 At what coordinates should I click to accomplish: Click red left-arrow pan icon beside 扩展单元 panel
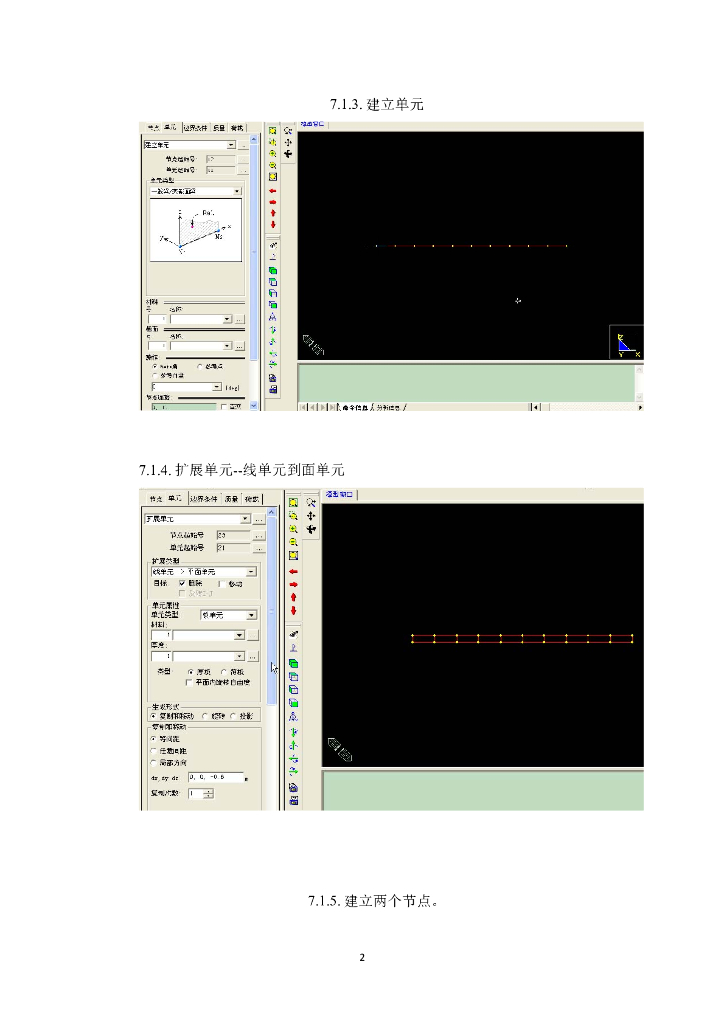293,572
